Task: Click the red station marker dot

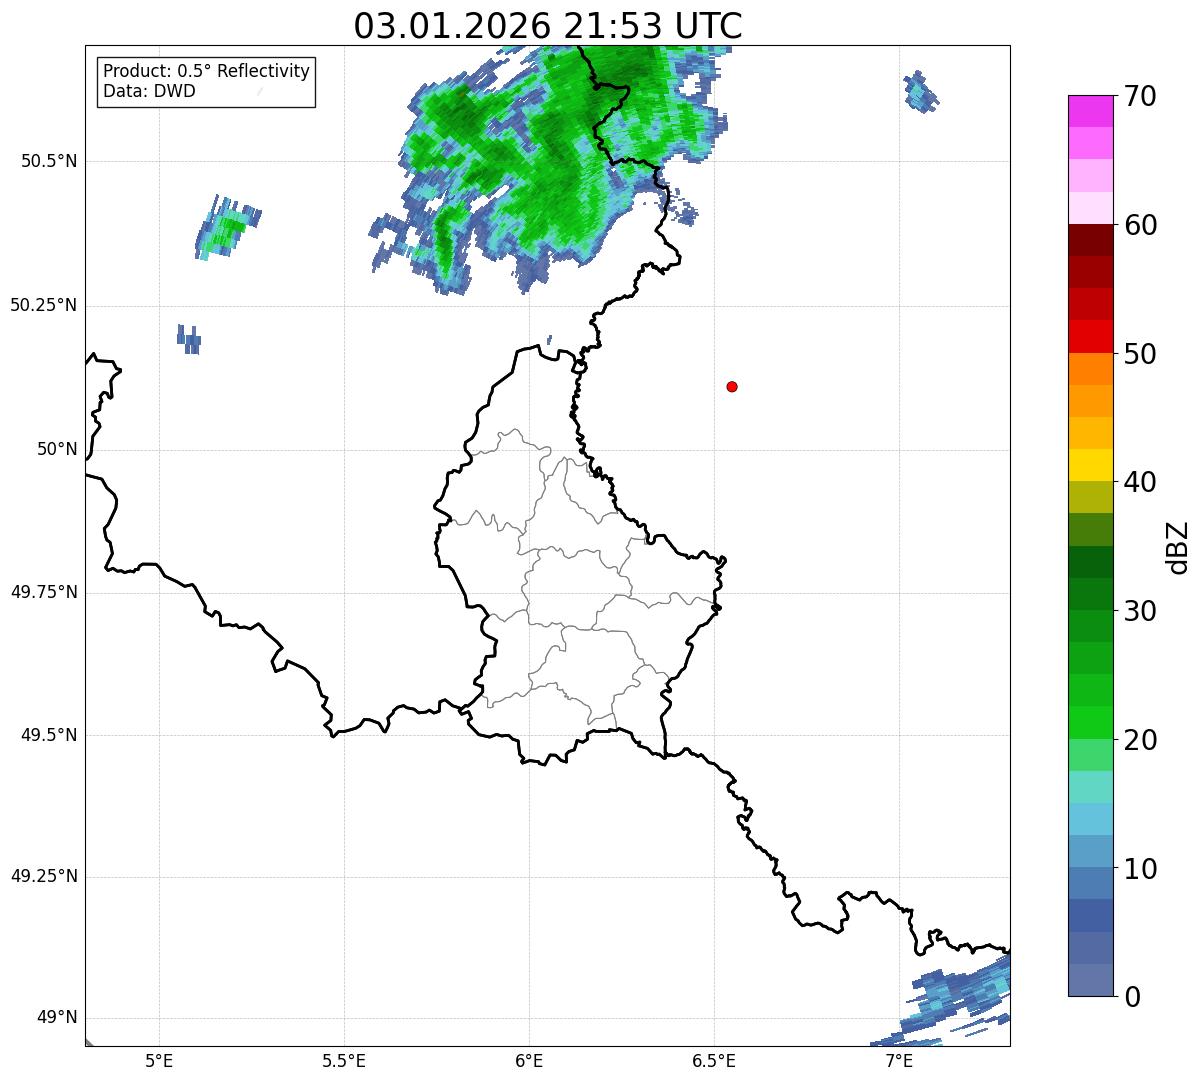Action: click(732, 386)
